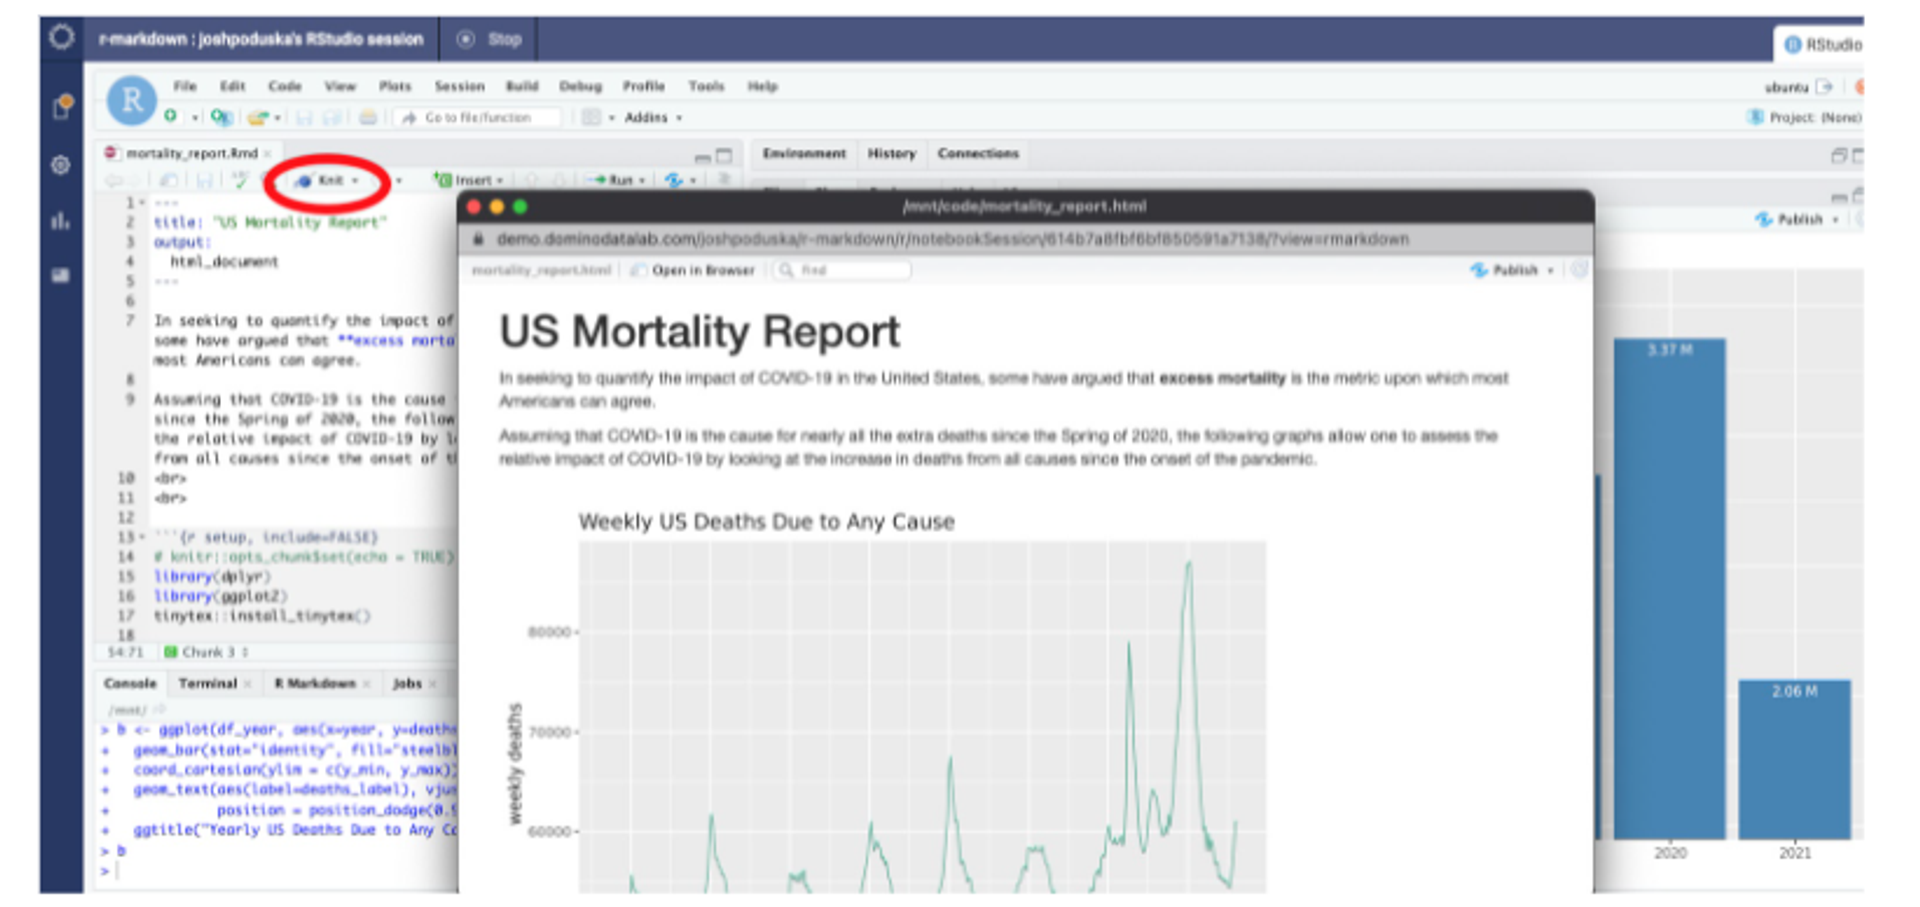Open the notifications icon with orange badge
Viewport: 1920px width, 907px height.
click(x=62, y=106)
